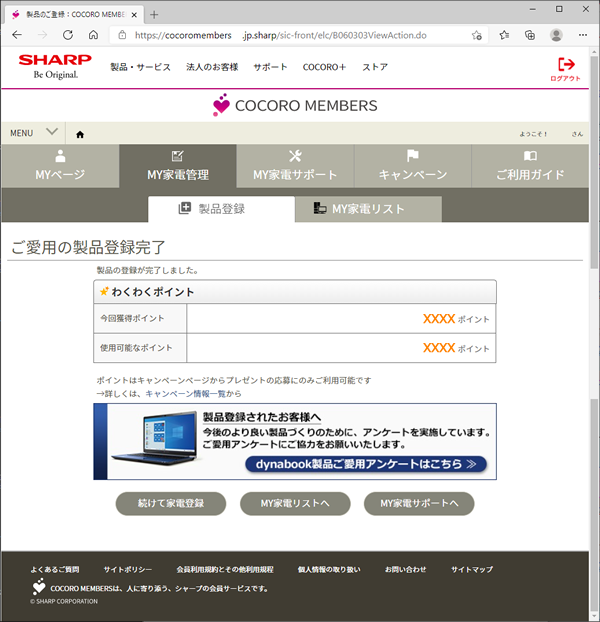The width and height of the screenshot is (600, 622).
Task: Go to browser home page icon
Action: pos(93,35)
